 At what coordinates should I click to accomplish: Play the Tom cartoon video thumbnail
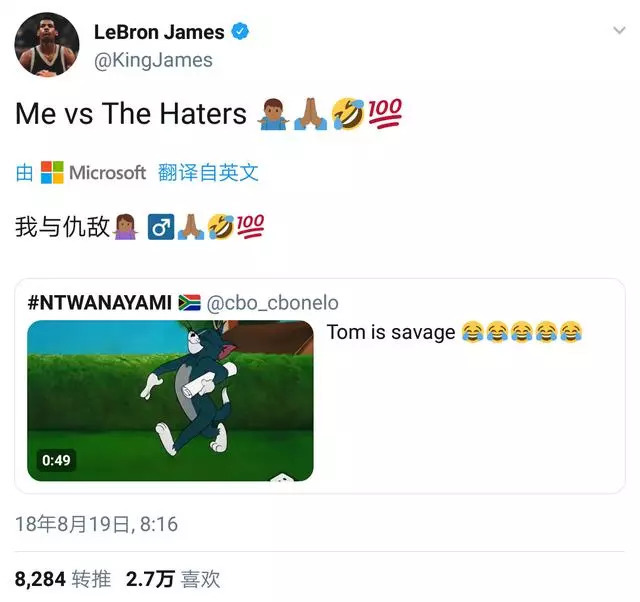click(170, 400)
